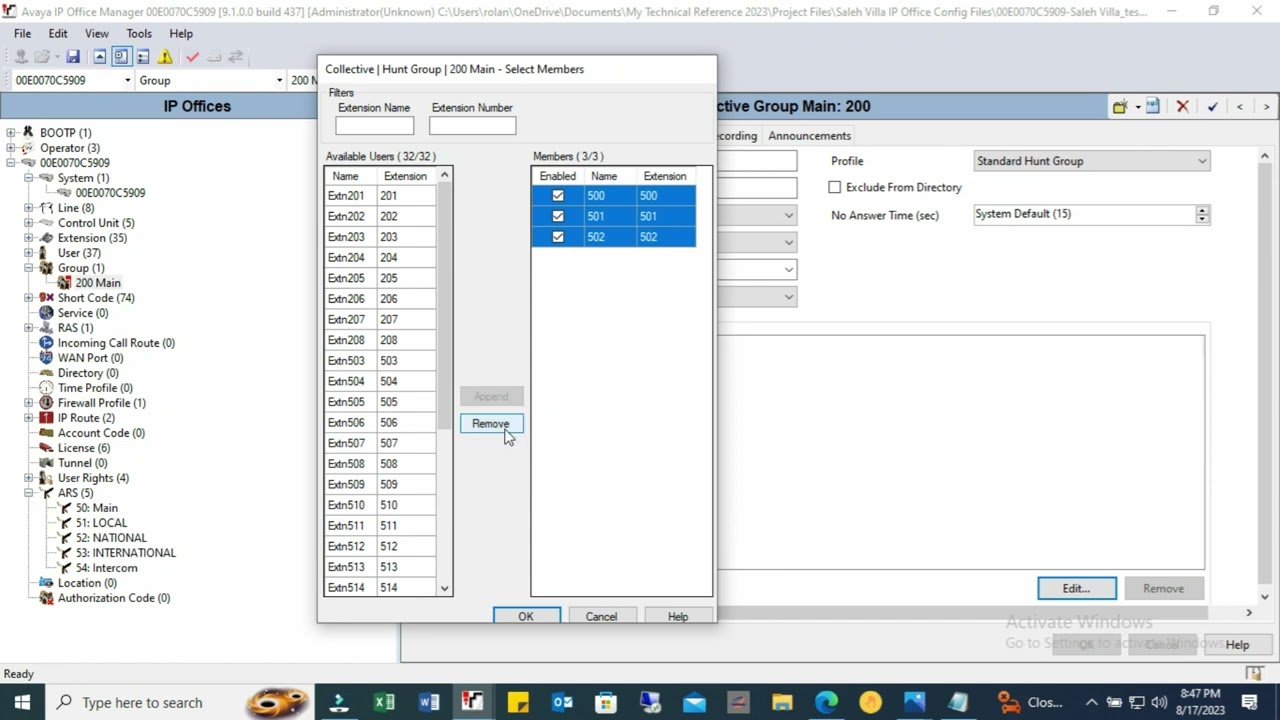Toggle the details pane toolbar icon

[143, 57]
